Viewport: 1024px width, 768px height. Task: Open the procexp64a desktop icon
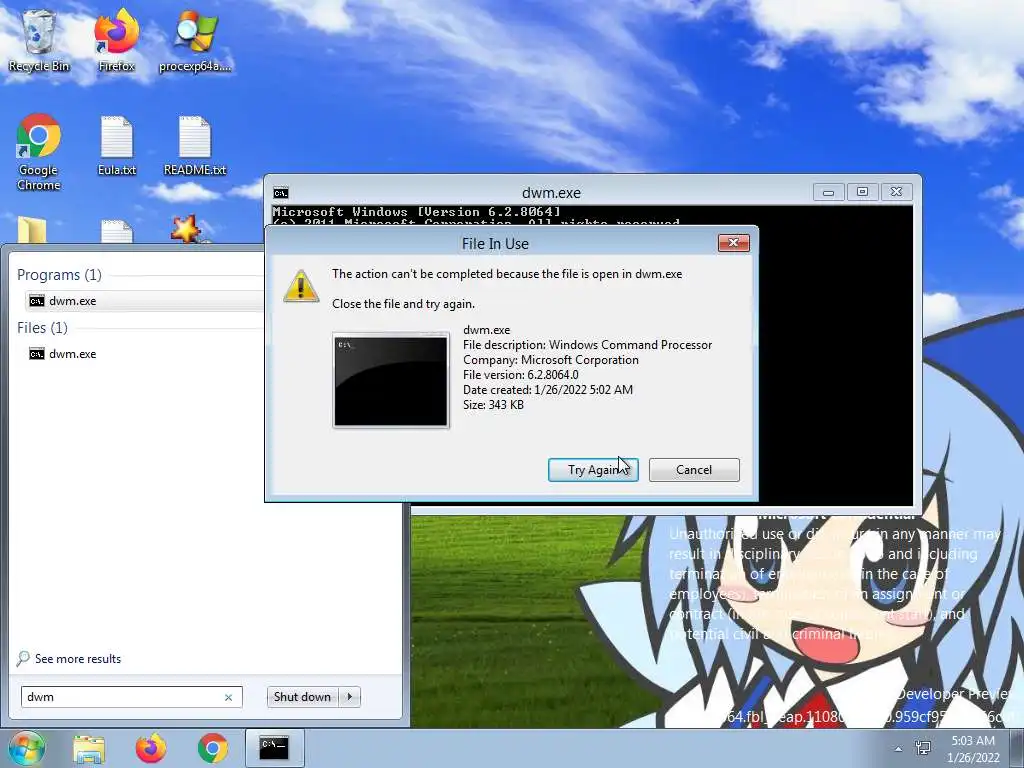(x=195, y=40)
